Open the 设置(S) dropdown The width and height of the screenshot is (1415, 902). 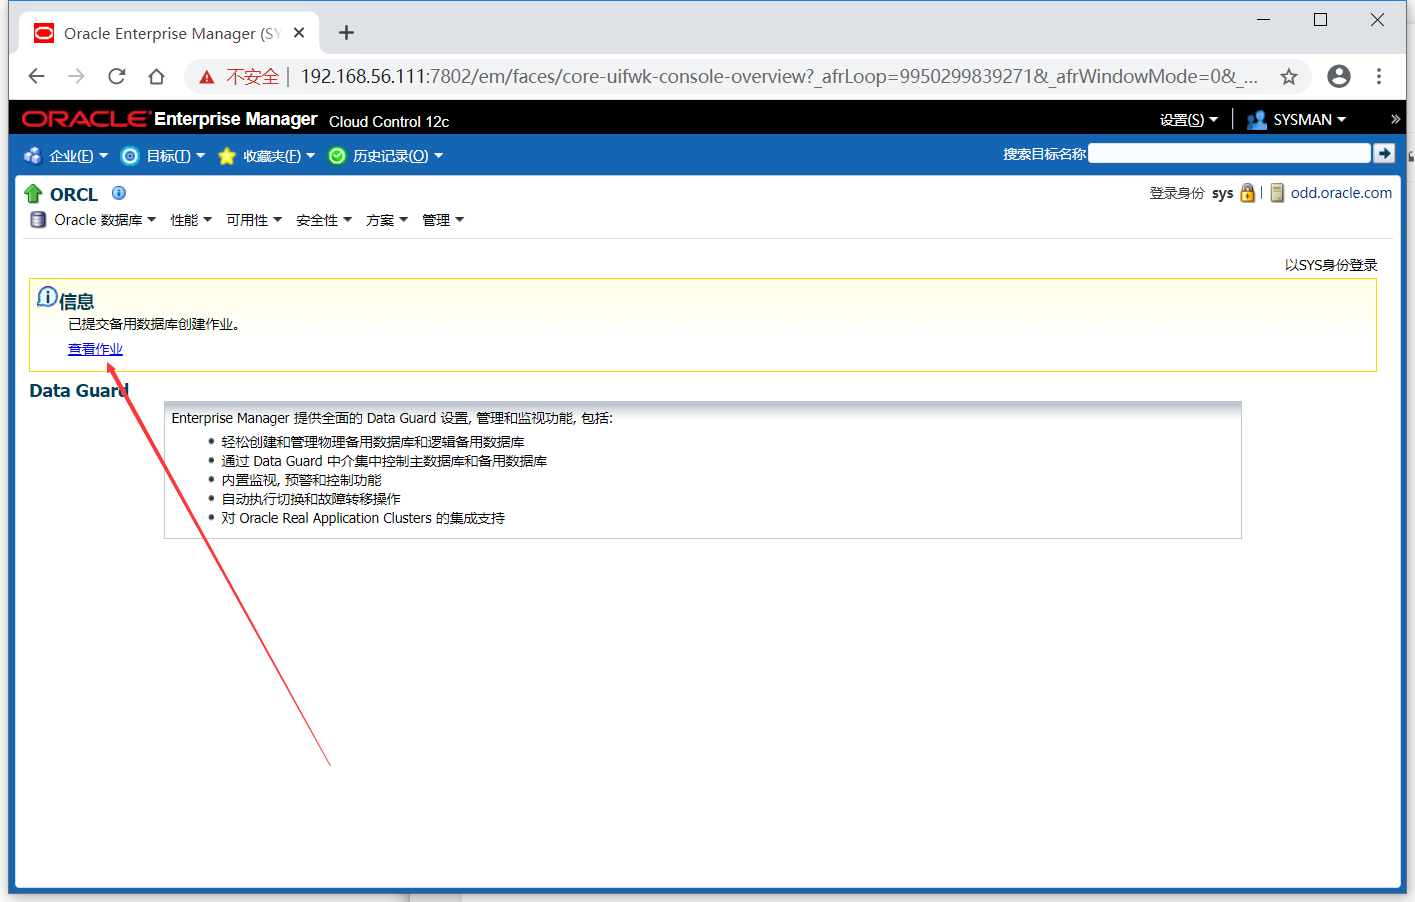click(1189, 120)
